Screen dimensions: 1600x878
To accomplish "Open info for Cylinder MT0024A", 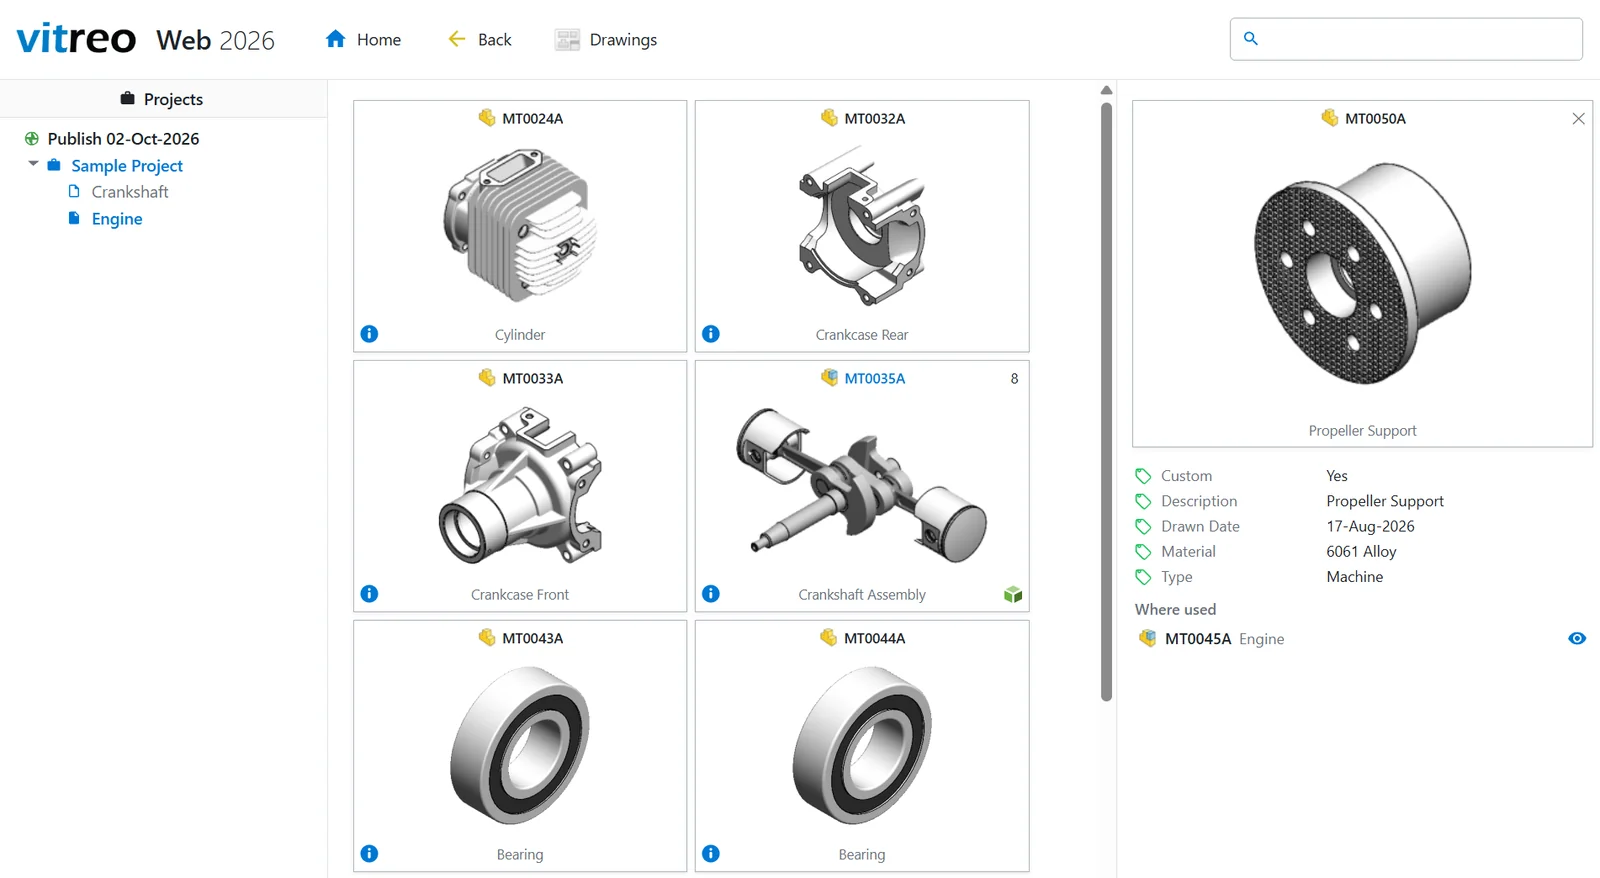I will (369, 334).
